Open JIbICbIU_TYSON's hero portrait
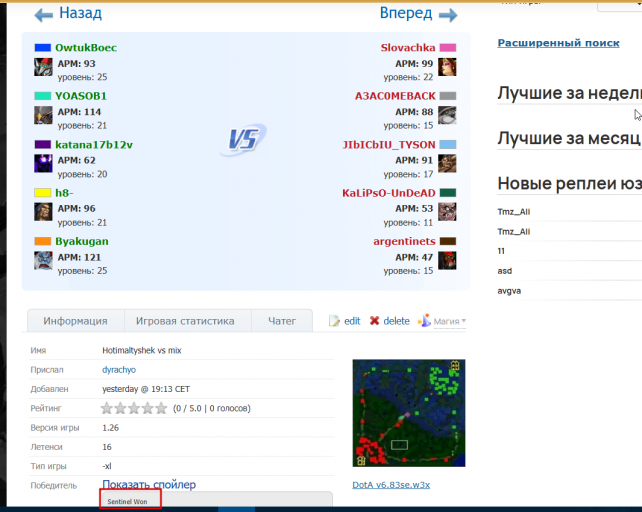This screenshot has width=642, height=512. coord(447,163)
